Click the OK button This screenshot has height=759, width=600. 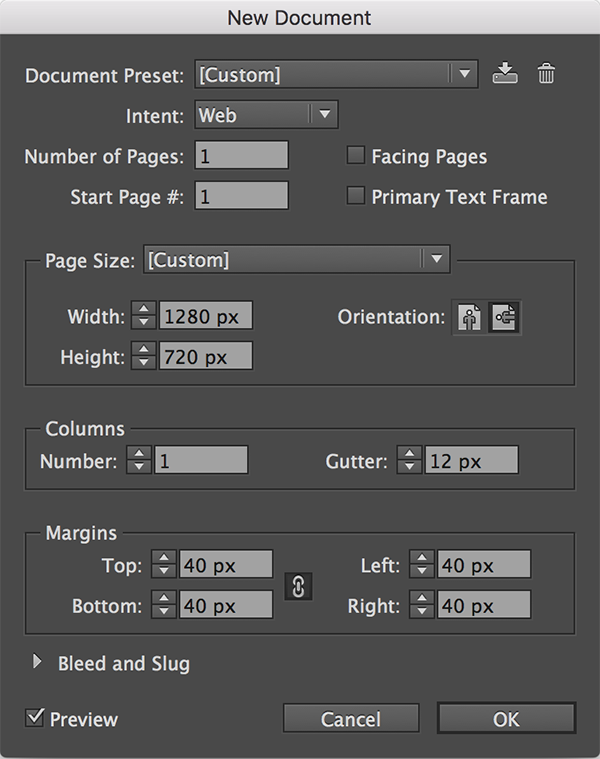506,718
